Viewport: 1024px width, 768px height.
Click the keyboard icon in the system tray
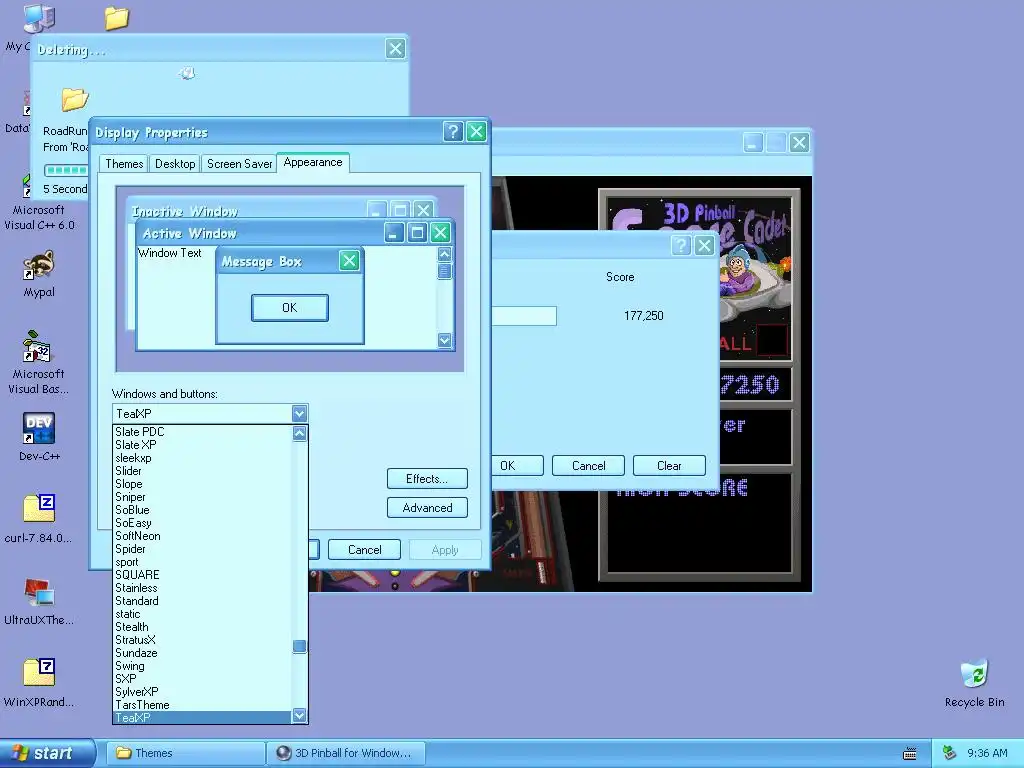(x=909, y=754)
